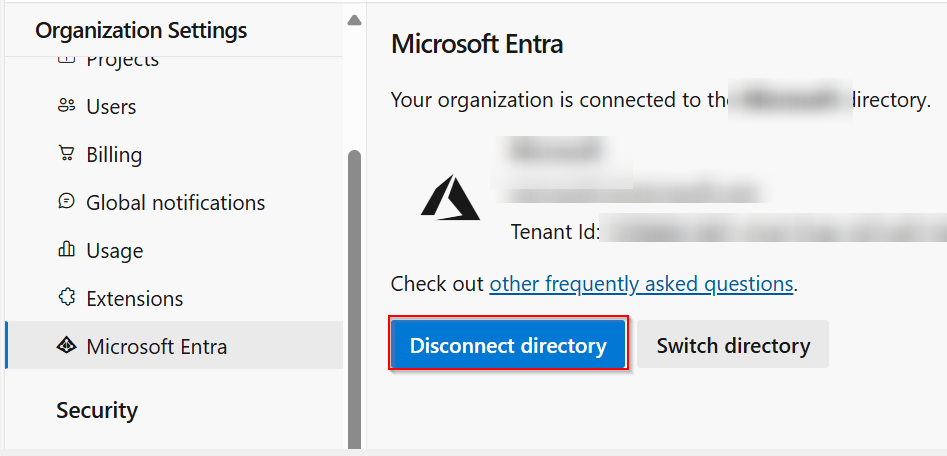This screenshot has width=947, height=456.
Task: Click the Disconnect directory button
Action: (508, 345)
